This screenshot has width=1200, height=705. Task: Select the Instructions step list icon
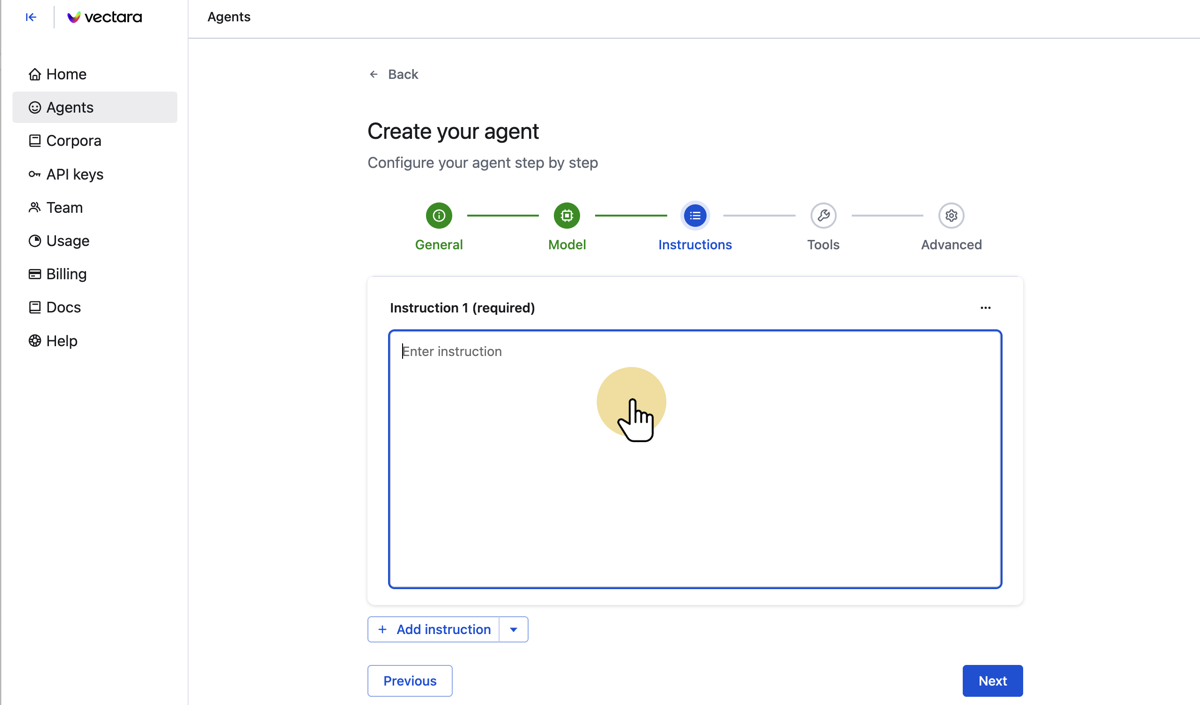695,216
